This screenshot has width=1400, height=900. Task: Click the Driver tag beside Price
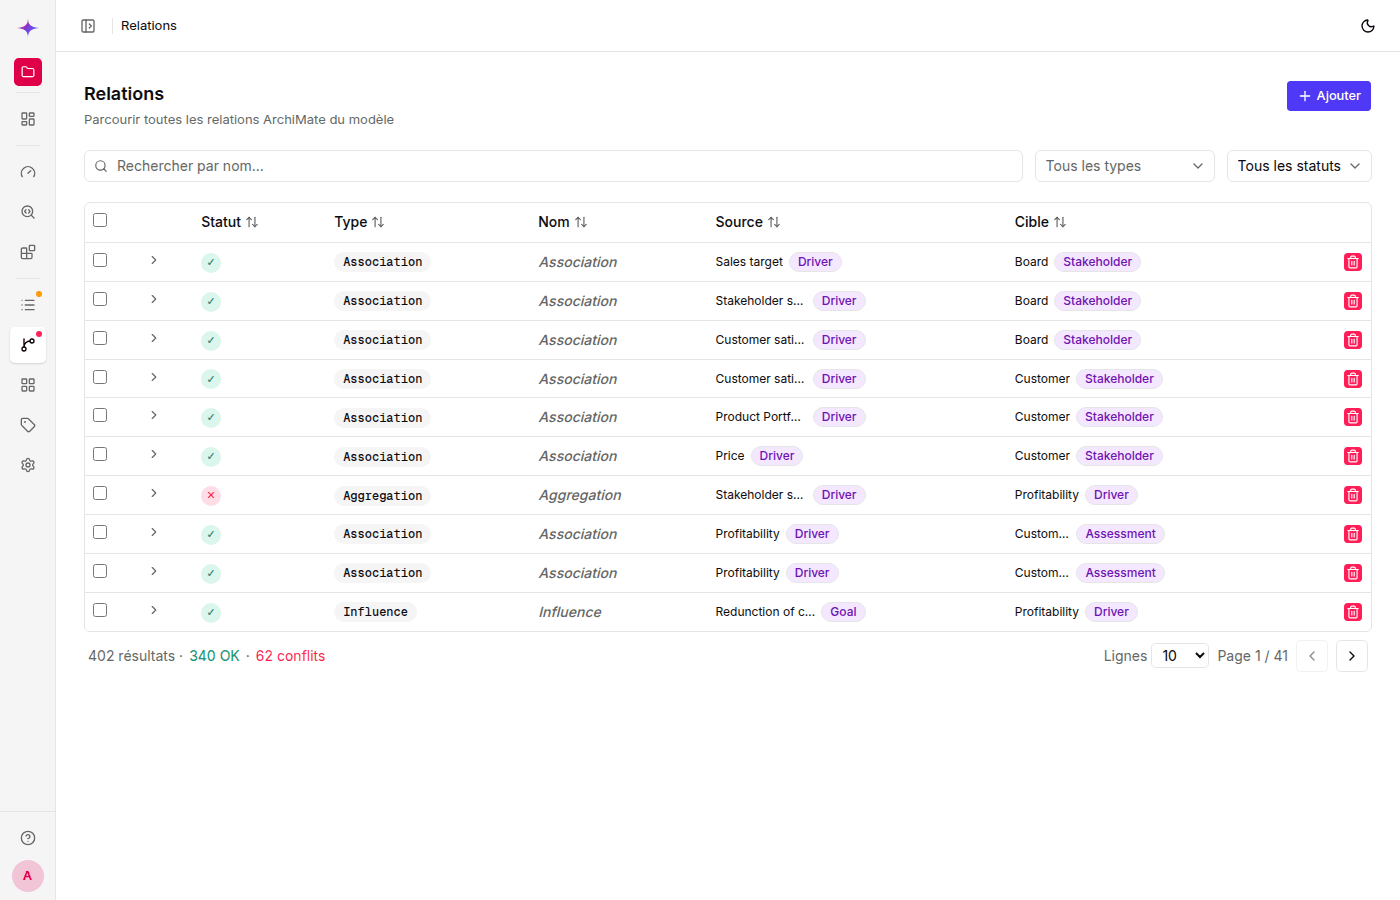pos(777,456)
